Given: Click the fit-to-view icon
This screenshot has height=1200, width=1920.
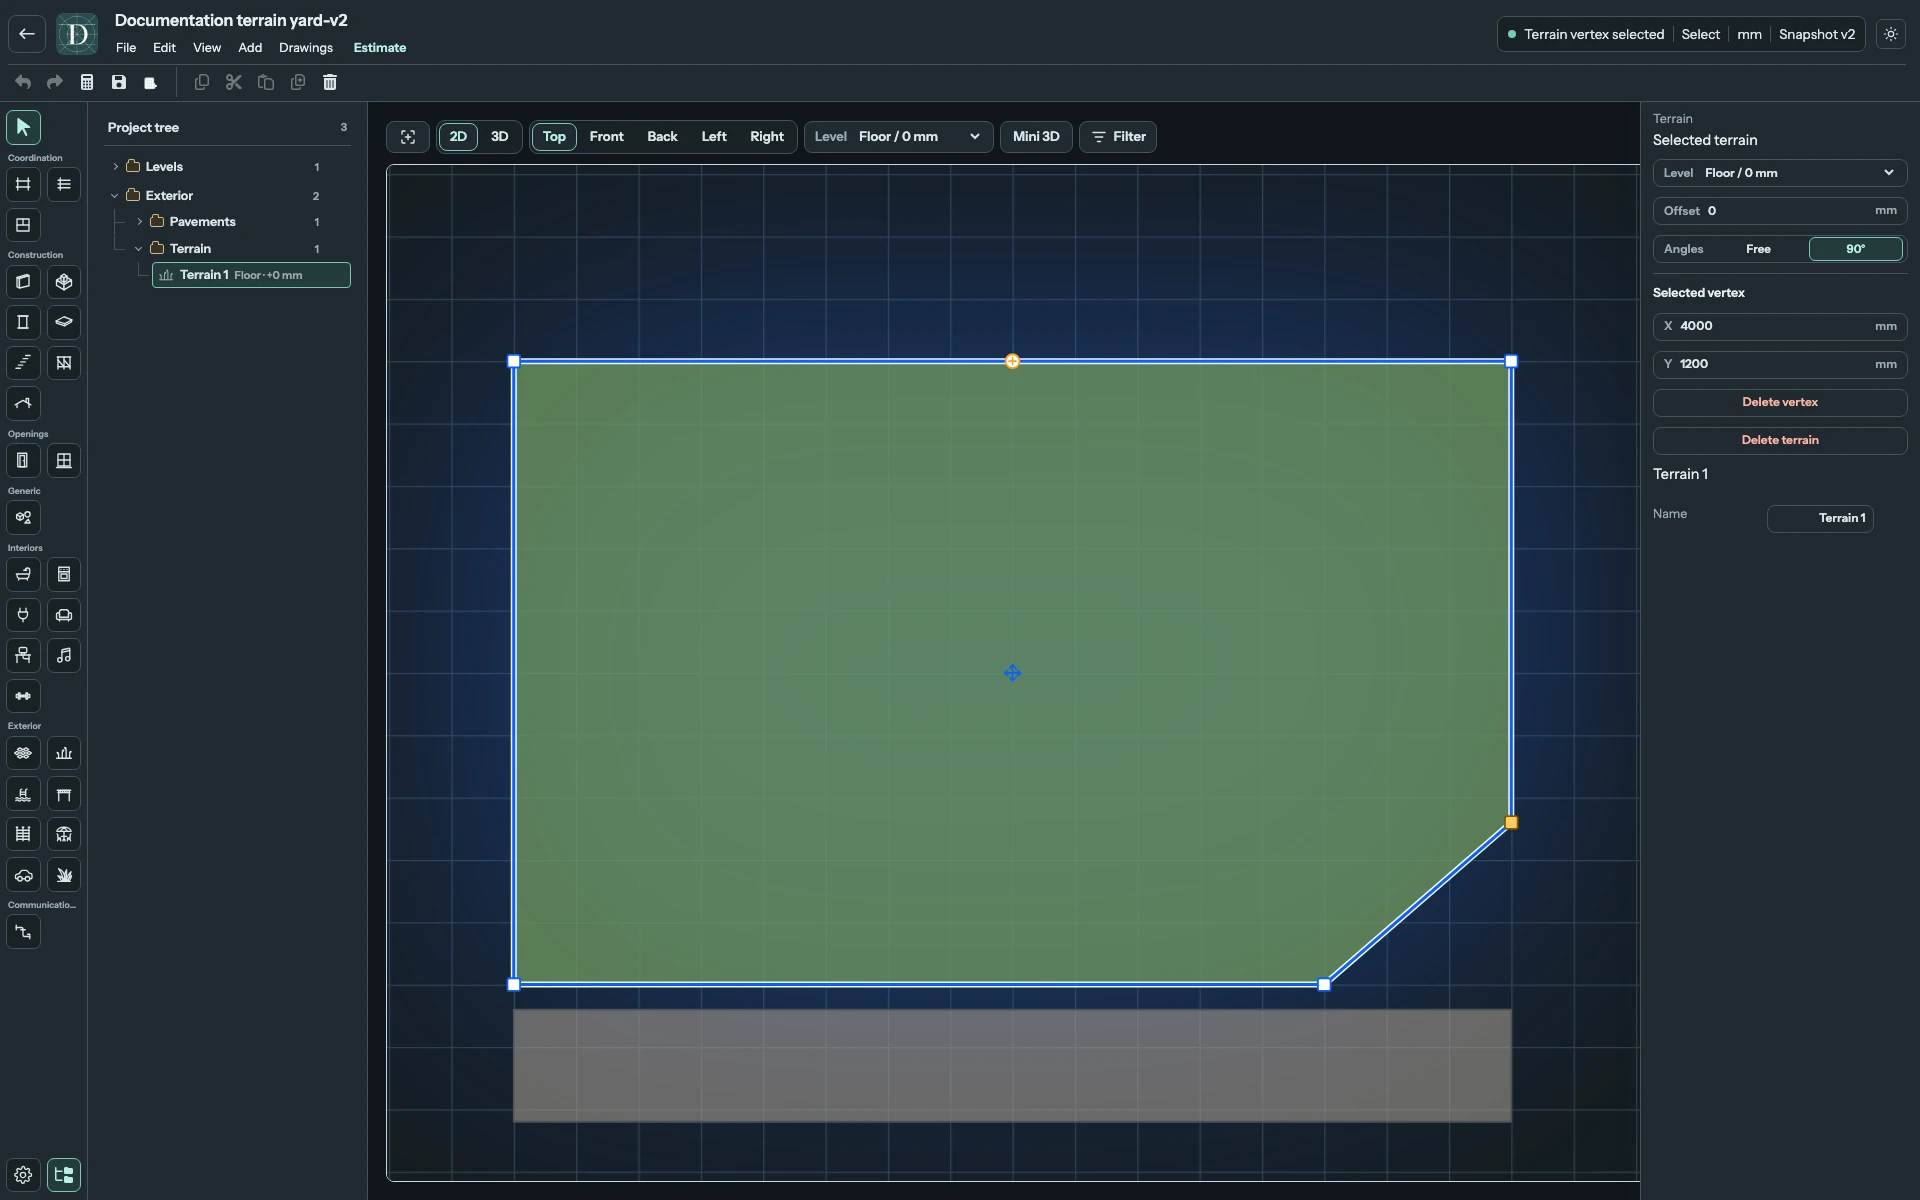Looking at the screenshot, I should click(x=408, y=137).
